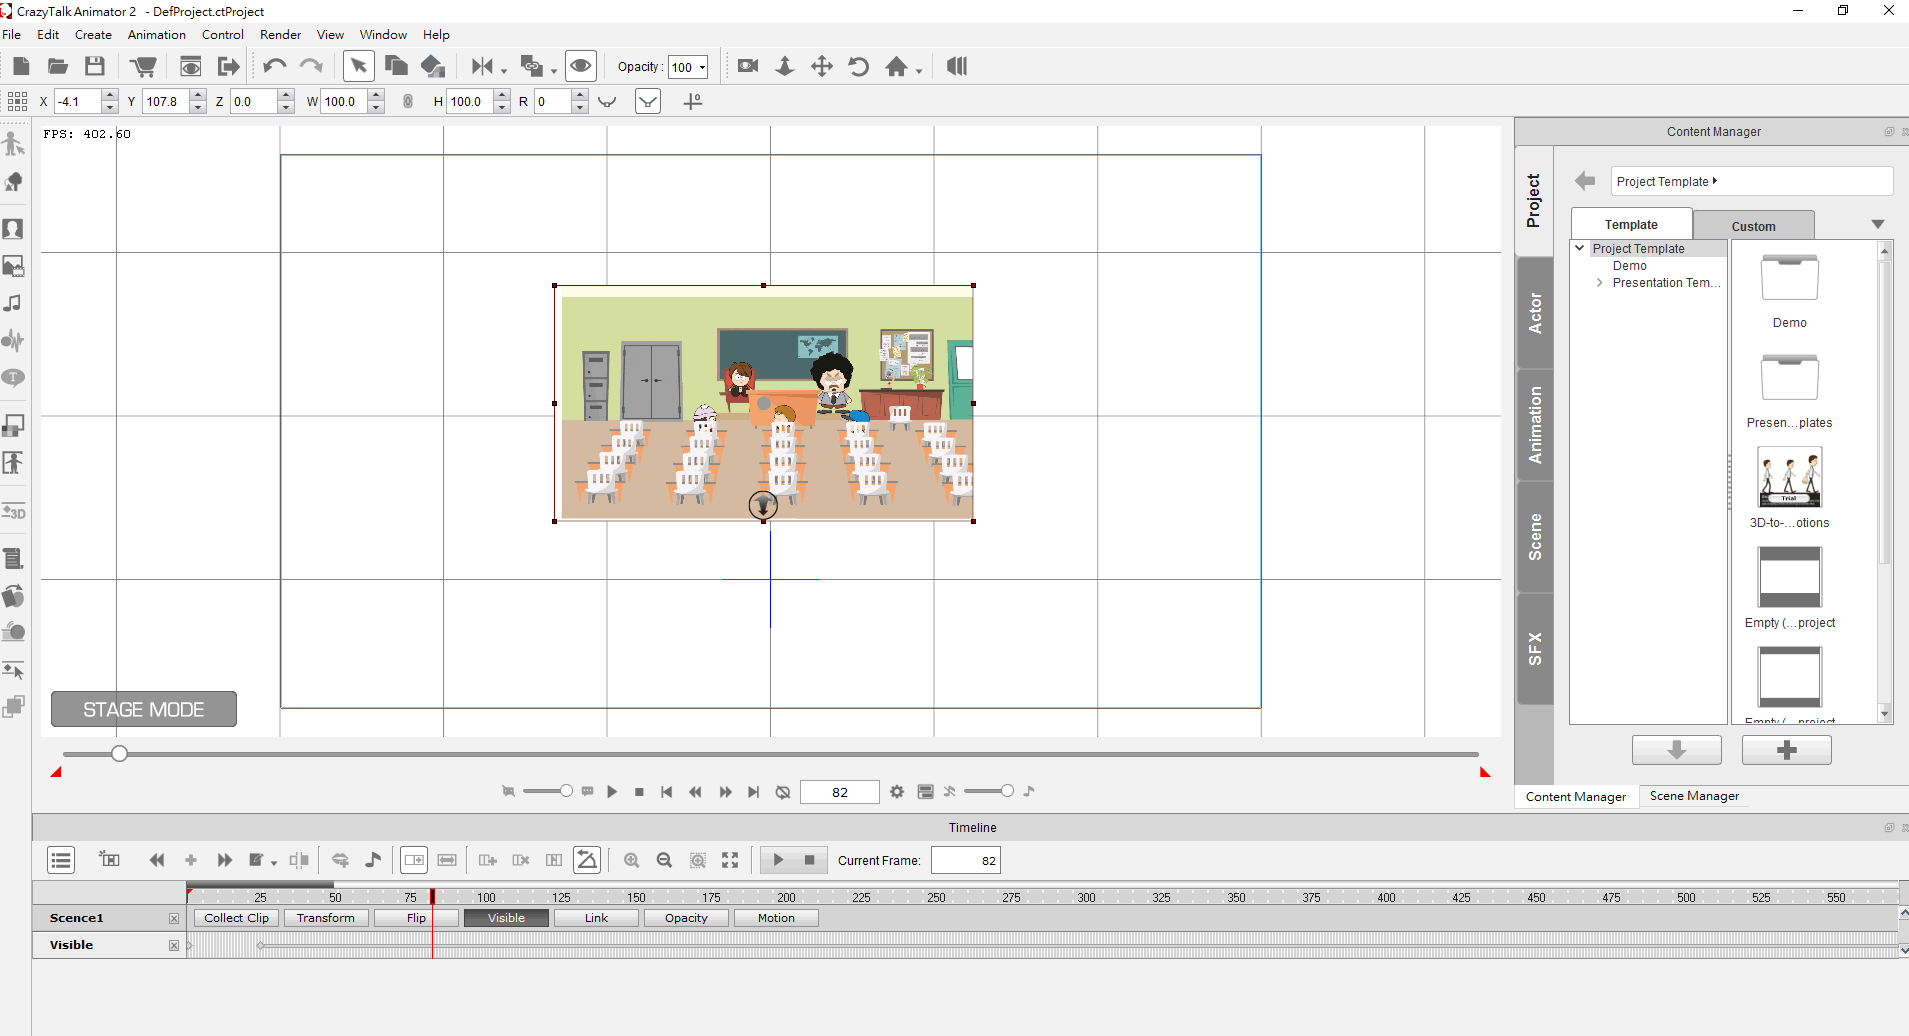1909x1036 pixels.
Task: Click the camera record icon
Action: 748,66
